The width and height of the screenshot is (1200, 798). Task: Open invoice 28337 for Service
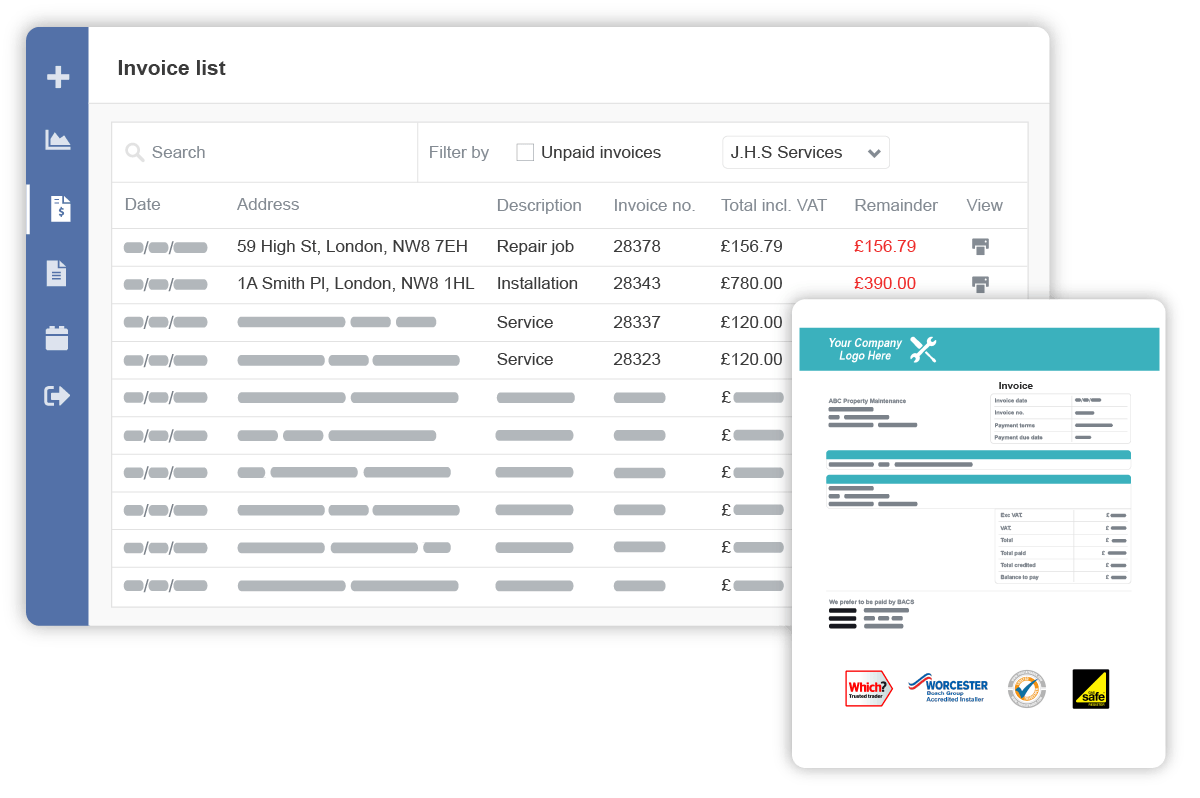(637, 322)
